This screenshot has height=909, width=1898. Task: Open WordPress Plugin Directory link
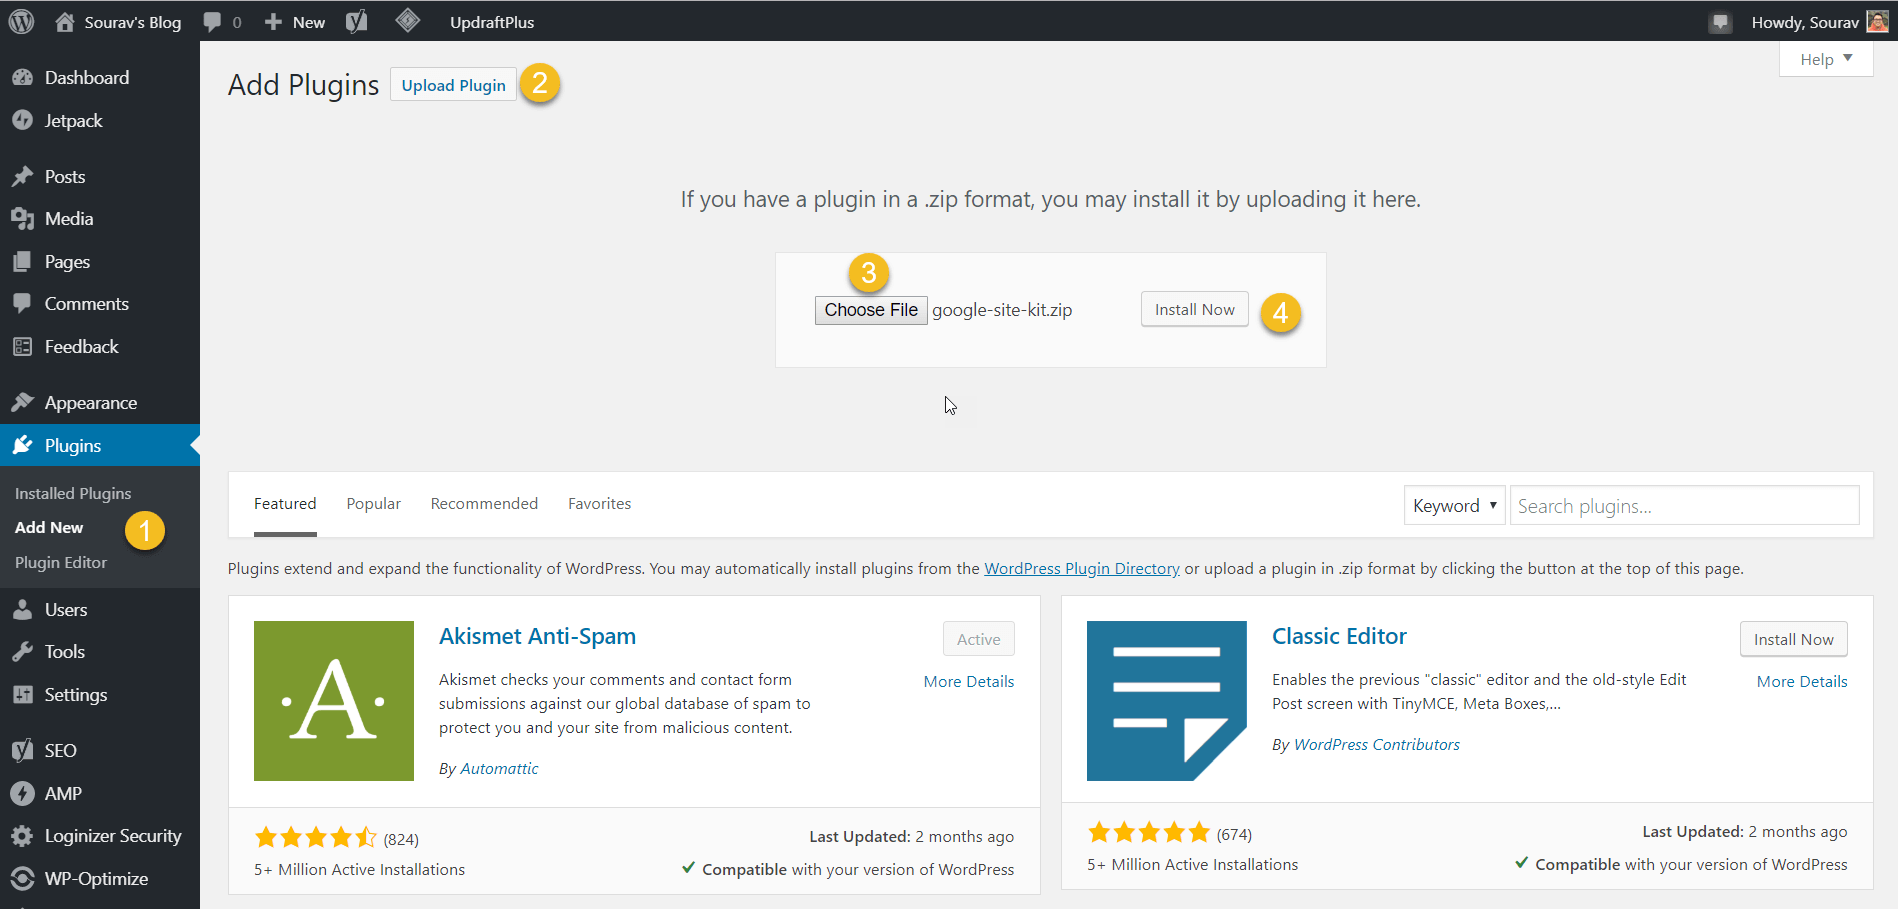pyautogui.click(x=1082, y=569)
